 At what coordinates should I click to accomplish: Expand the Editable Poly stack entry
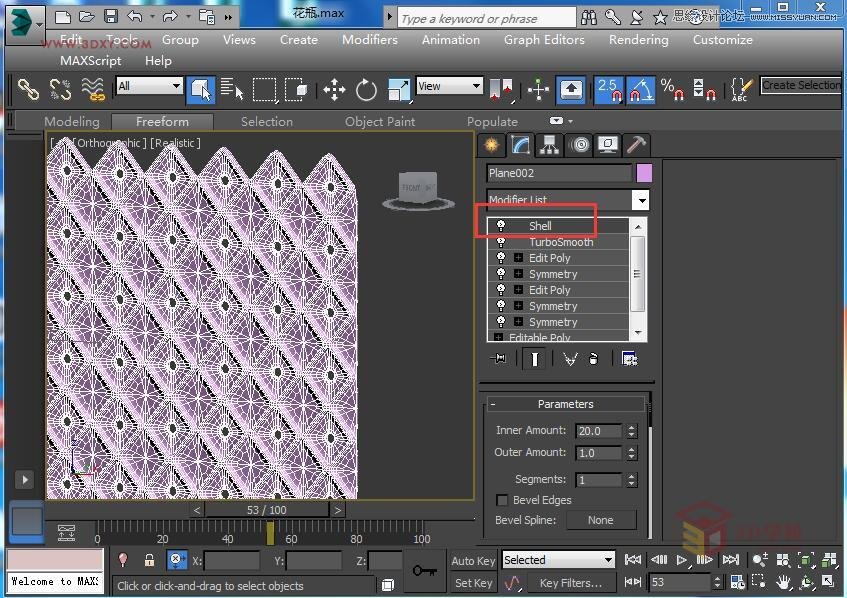pyautogui.click(x=499, y=338)
